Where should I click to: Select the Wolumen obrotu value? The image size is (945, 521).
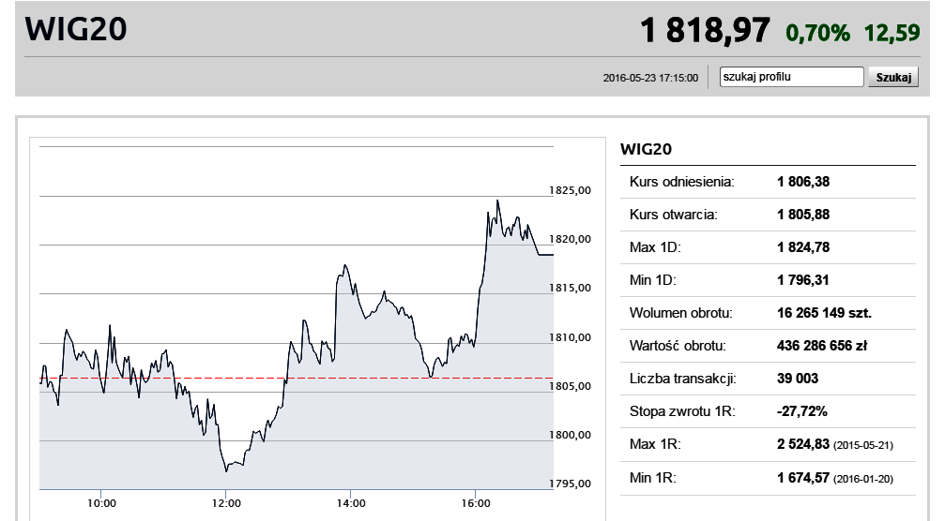click(x=824, y=313)
